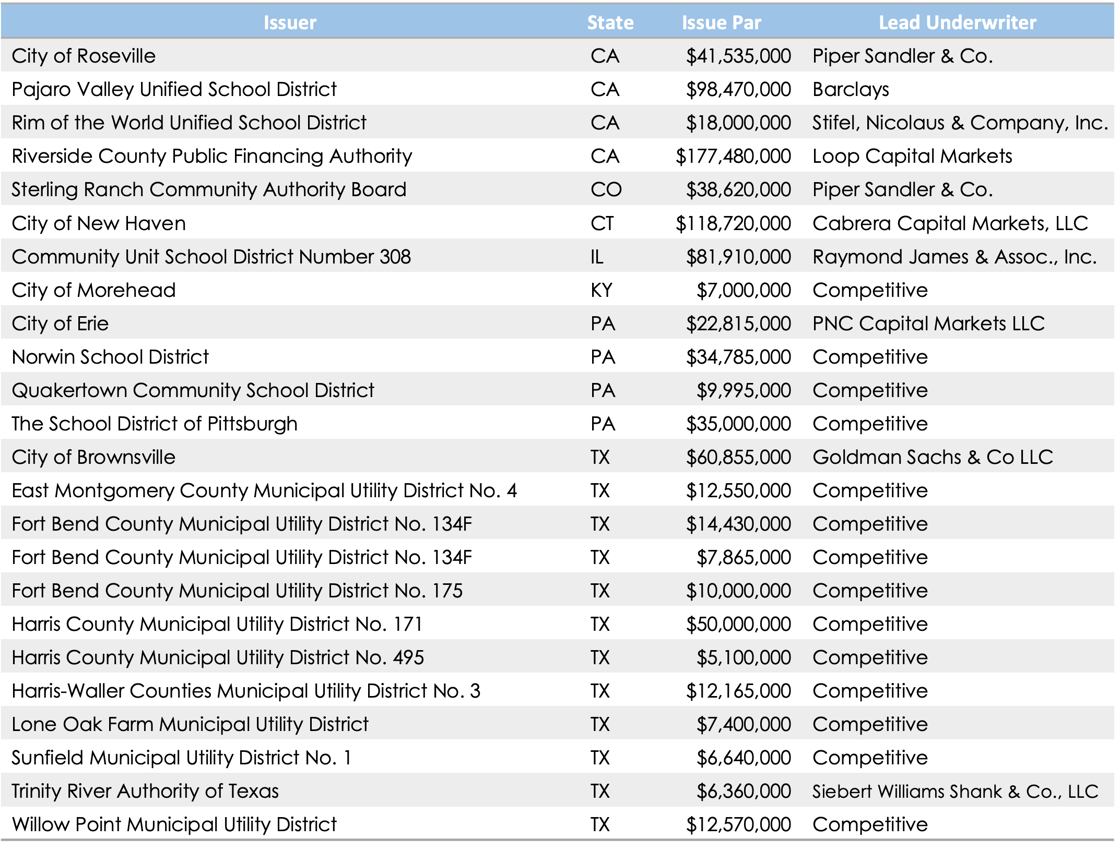
Task: Click The School District of Pittsburgh
Action: coord(155,424)
